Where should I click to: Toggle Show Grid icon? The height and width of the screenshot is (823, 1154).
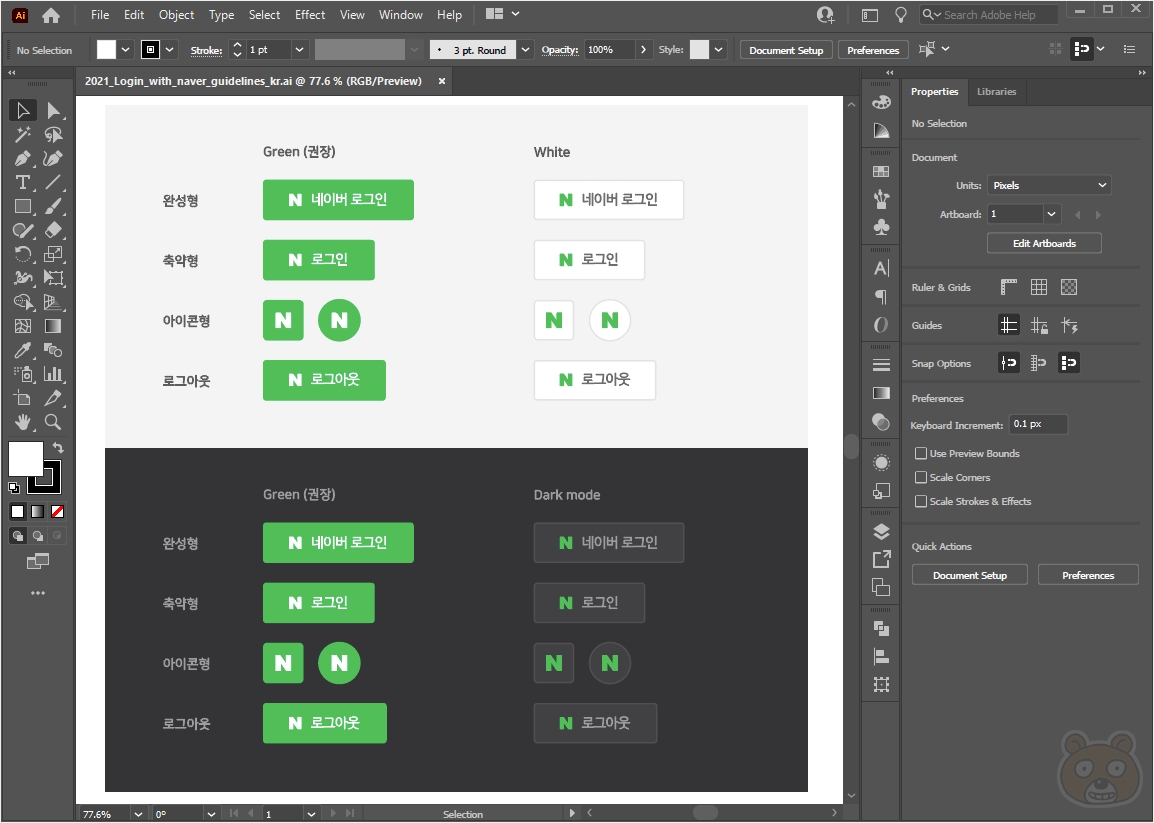tap(1038, 287)
